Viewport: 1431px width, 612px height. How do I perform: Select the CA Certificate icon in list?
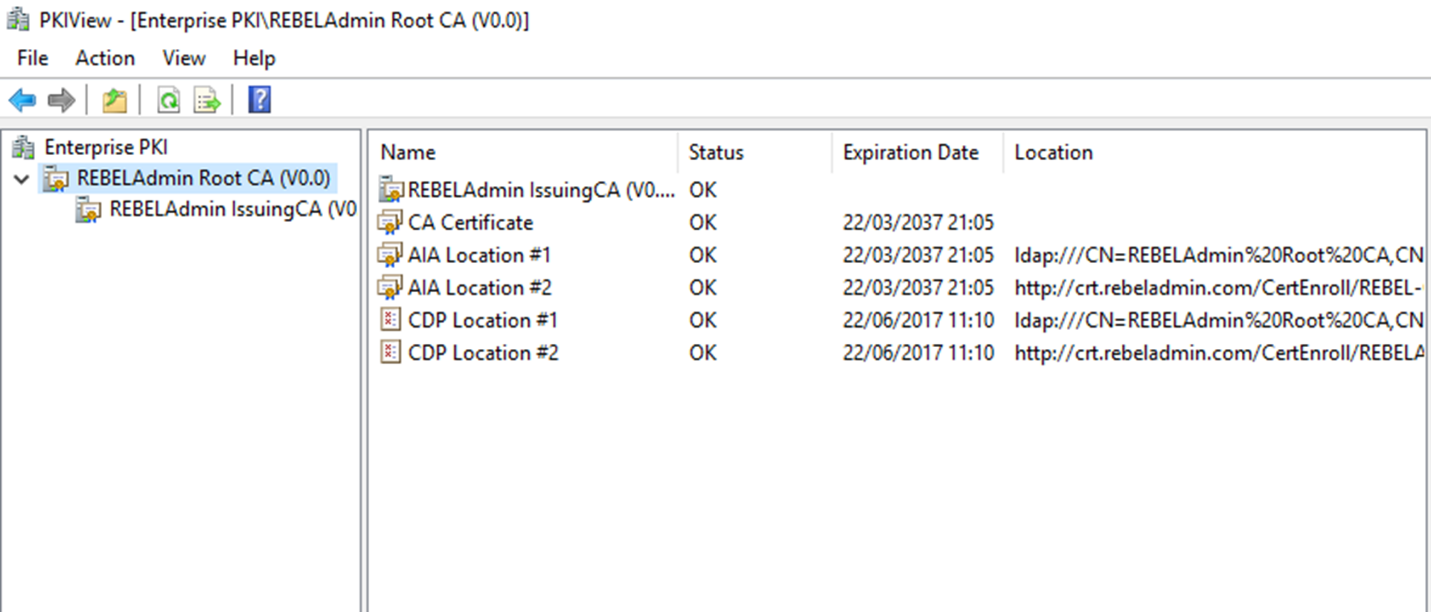coord(389,222)
